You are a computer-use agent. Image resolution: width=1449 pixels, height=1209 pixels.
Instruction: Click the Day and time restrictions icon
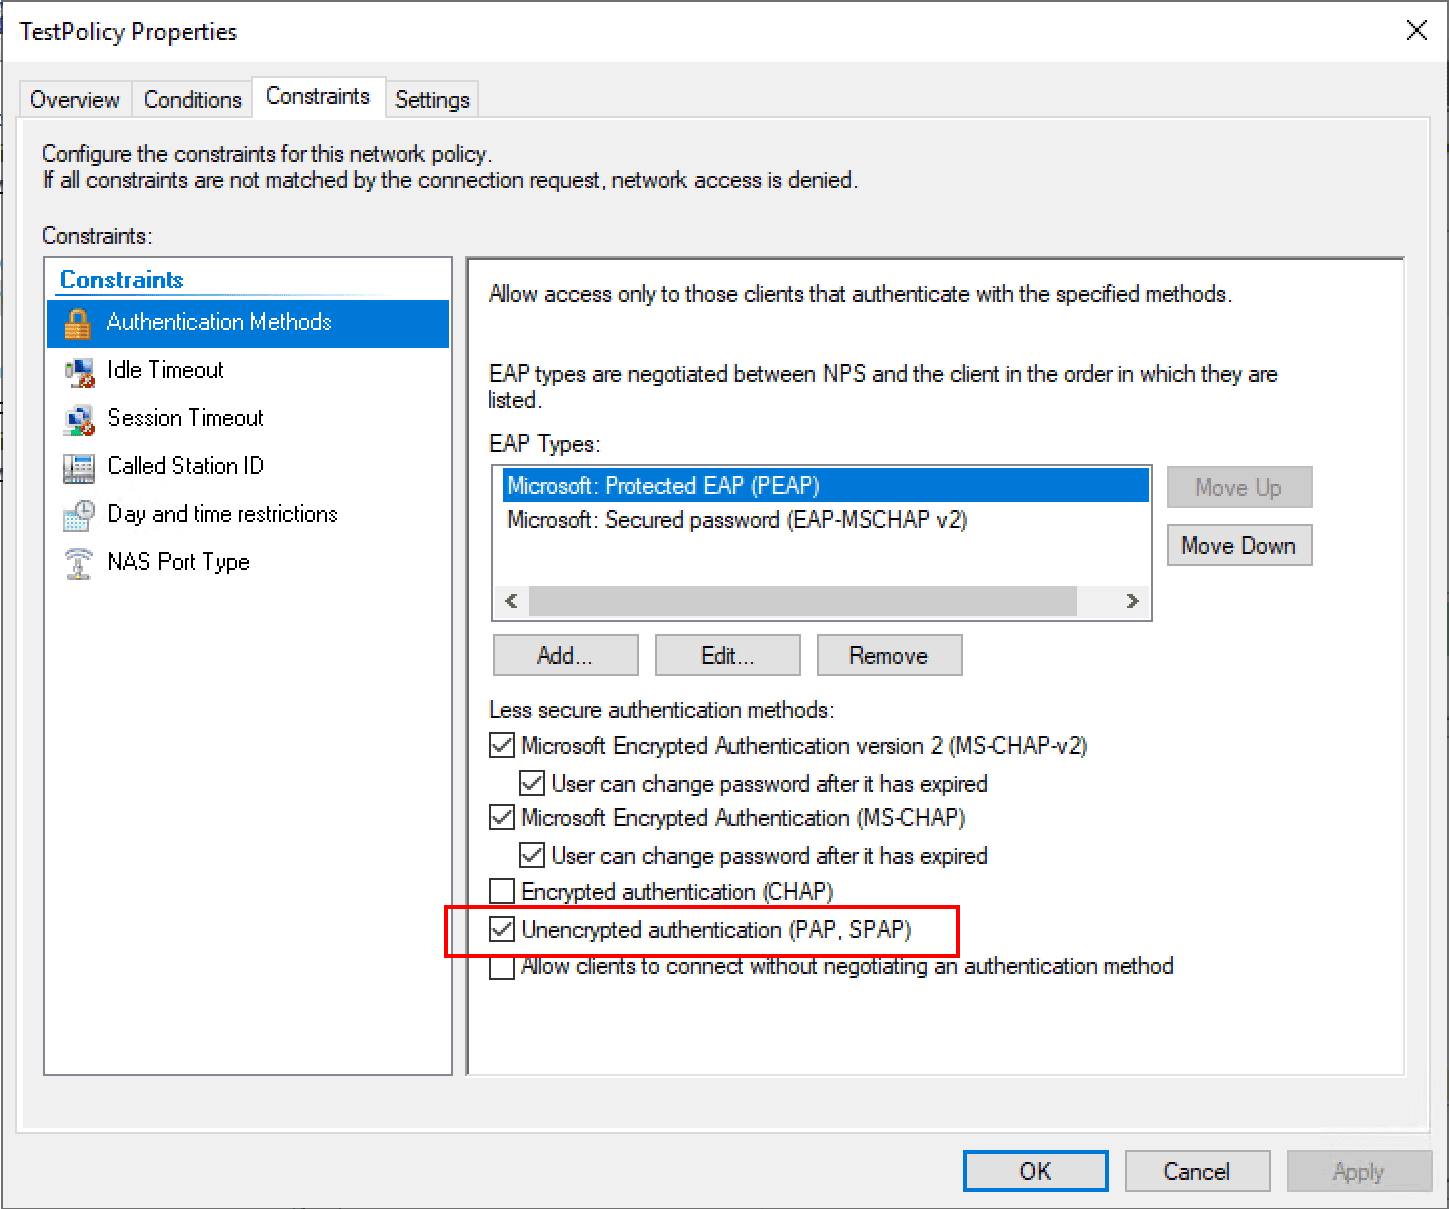pos(78,515)
